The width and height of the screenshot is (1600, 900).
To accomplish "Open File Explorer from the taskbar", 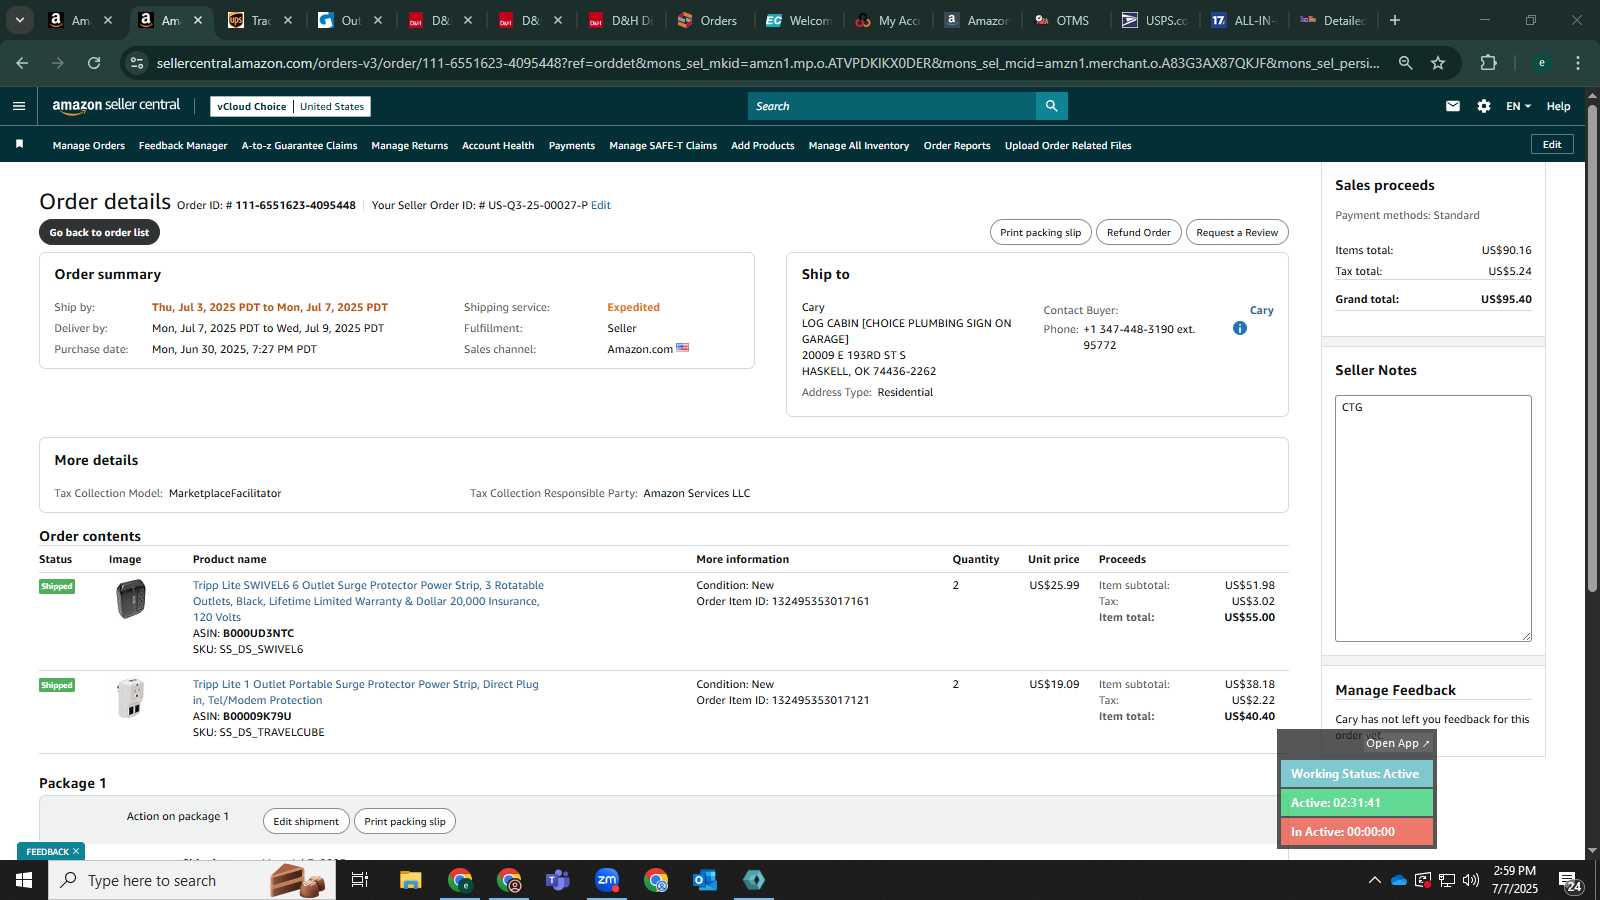I will [411, 880].
